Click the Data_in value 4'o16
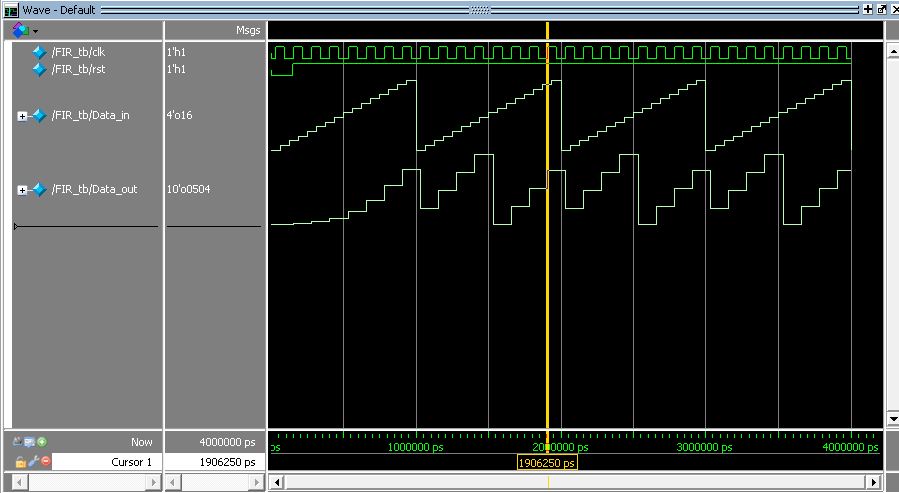899x493 pixels. point(179,115)
